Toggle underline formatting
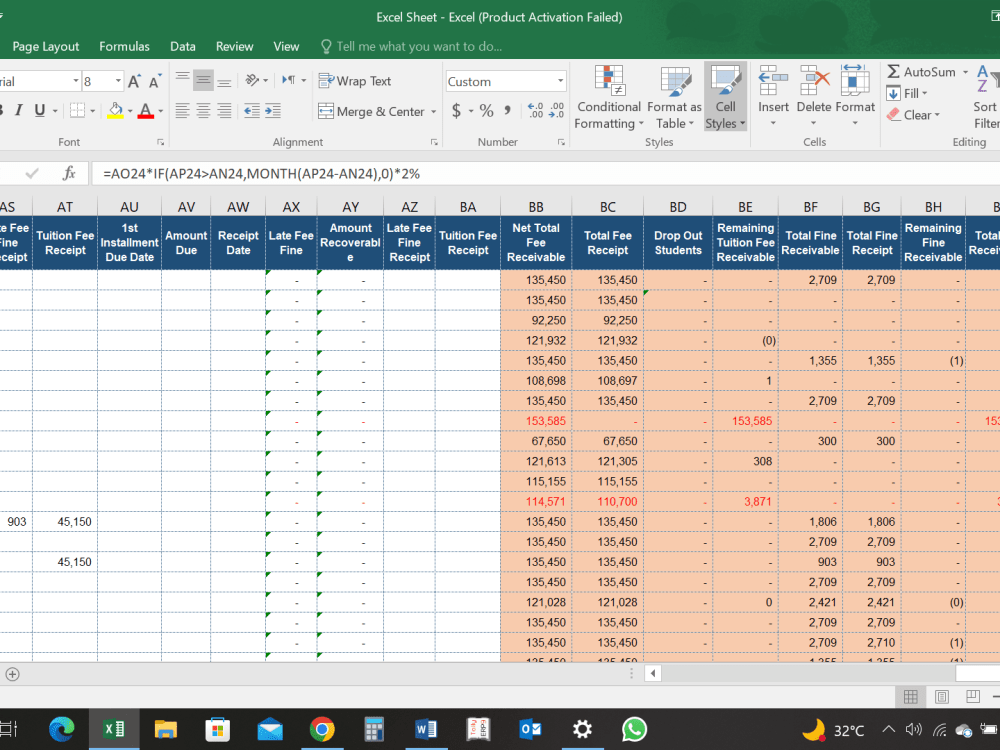 40,111
